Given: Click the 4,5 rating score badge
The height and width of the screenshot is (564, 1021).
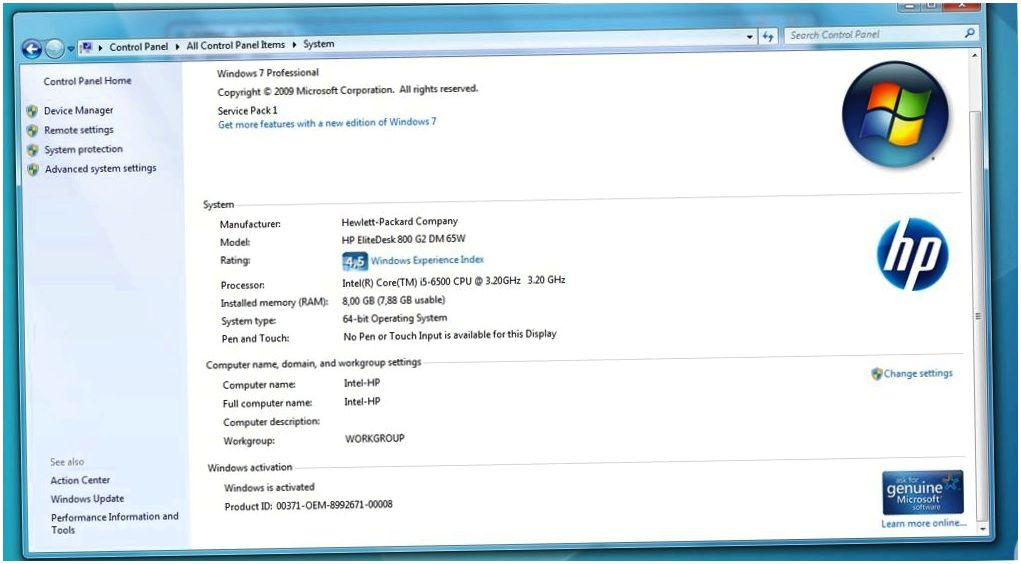Looking at the screenshot, I should tap(355, 262).
